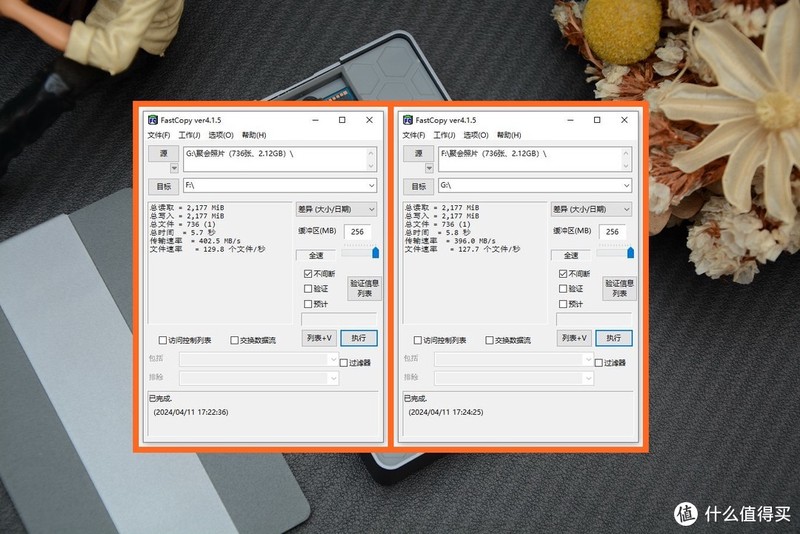
Task: Click 源 button in left window
Action: 163,154
